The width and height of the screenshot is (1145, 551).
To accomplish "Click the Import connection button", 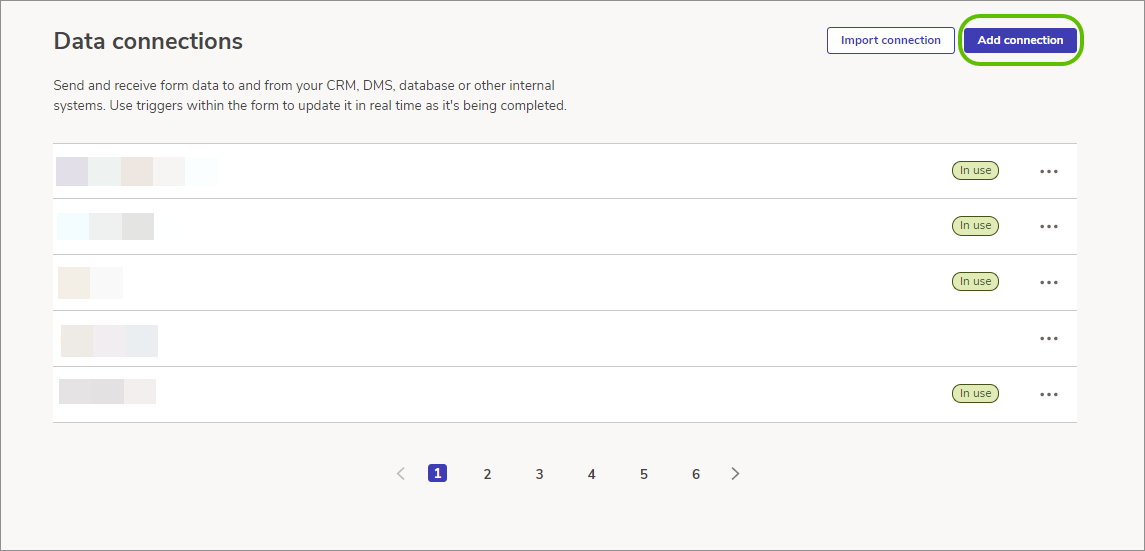I will point(891,40).
